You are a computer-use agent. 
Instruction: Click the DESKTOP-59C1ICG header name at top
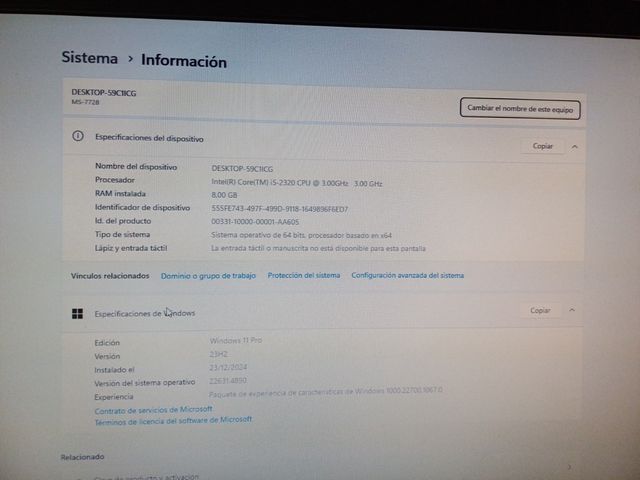pos(104,93)
